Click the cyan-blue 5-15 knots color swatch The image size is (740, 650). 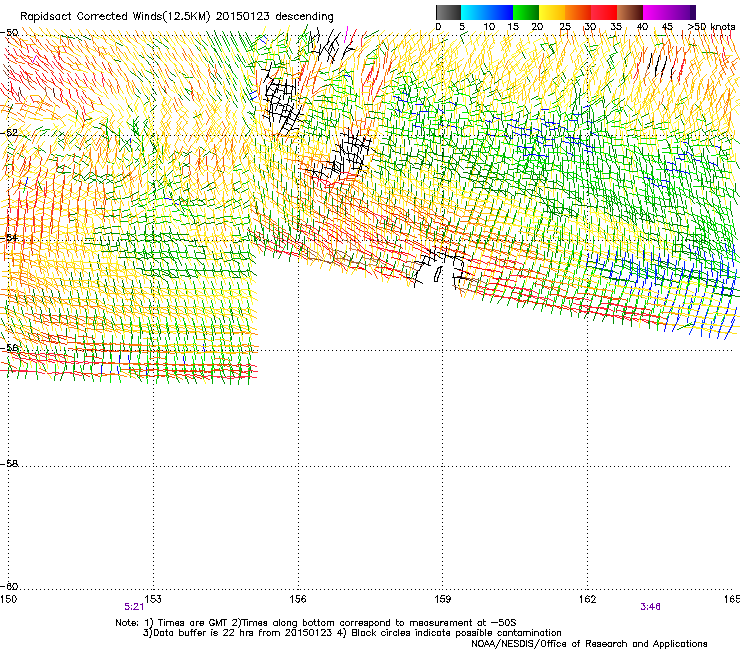[x=487, y=12]
